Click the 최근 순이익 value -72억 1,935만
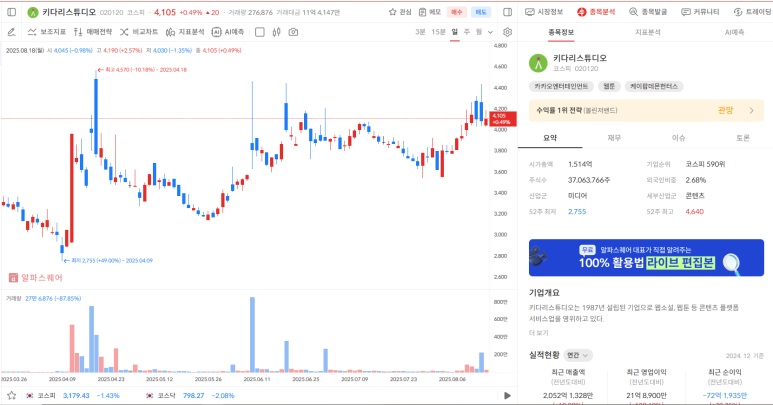This screenshot has width=773, height=405. [x=724, y=395]
